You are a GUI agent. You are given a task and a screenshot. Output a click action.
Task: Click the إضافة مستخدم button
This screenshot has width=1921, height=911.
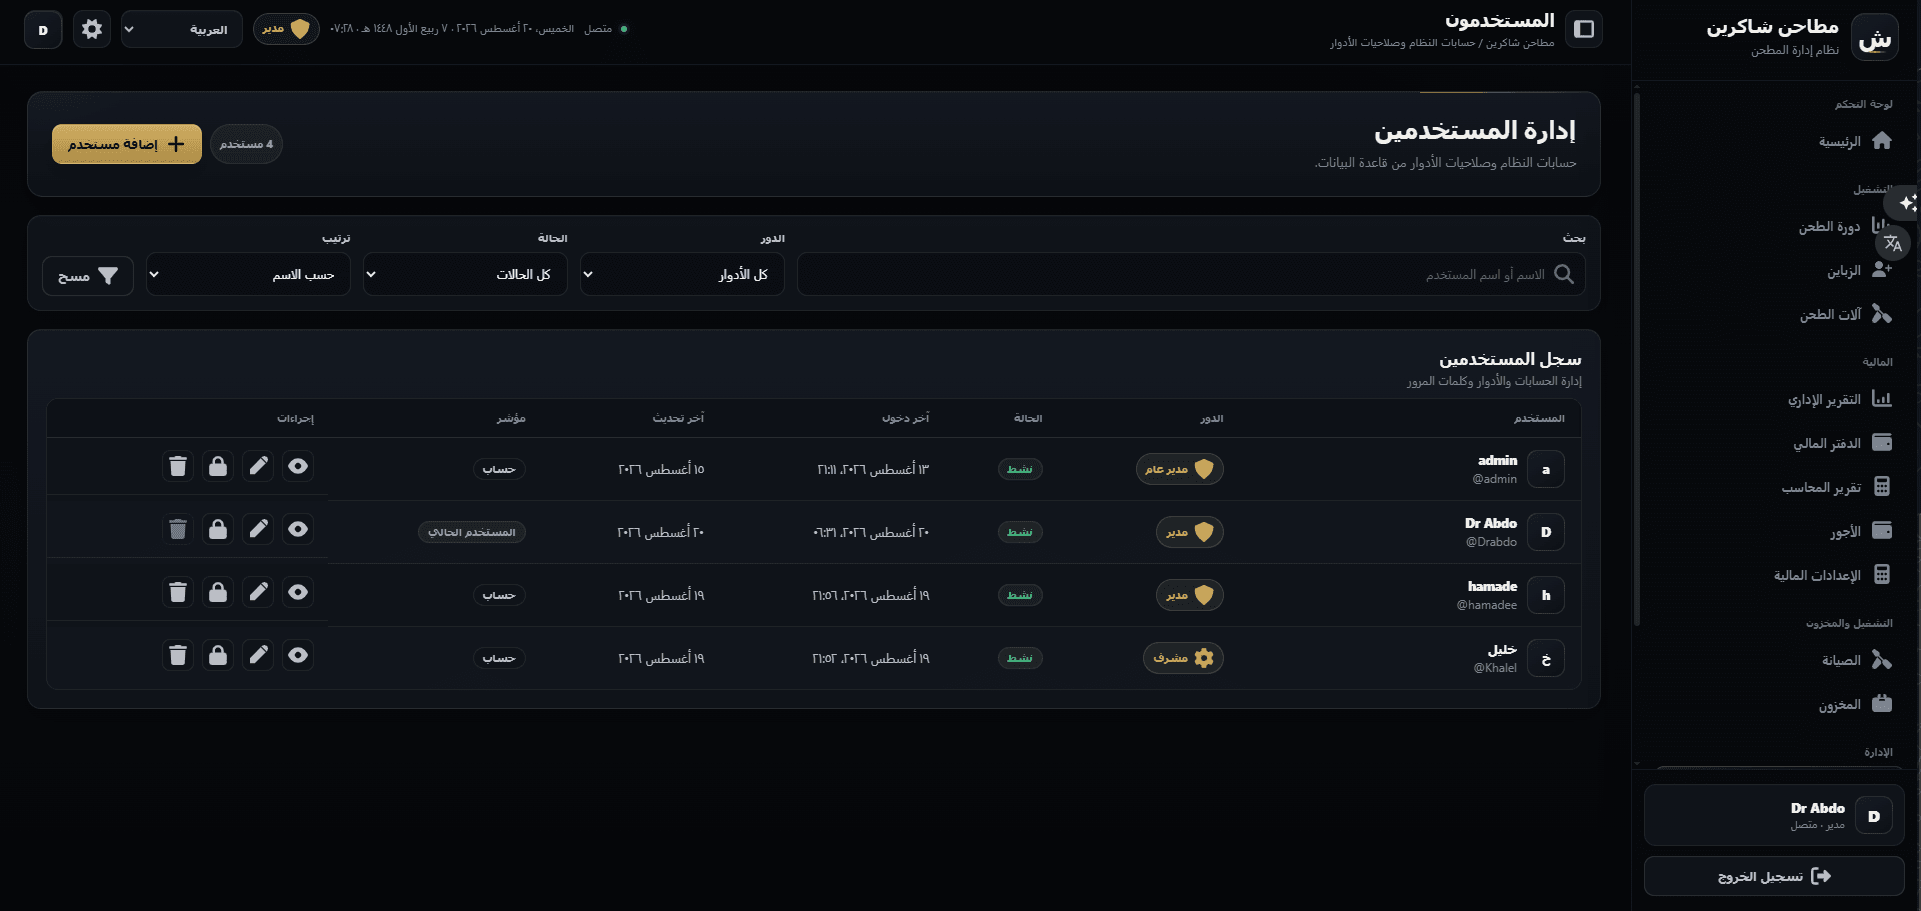[127, 144]
